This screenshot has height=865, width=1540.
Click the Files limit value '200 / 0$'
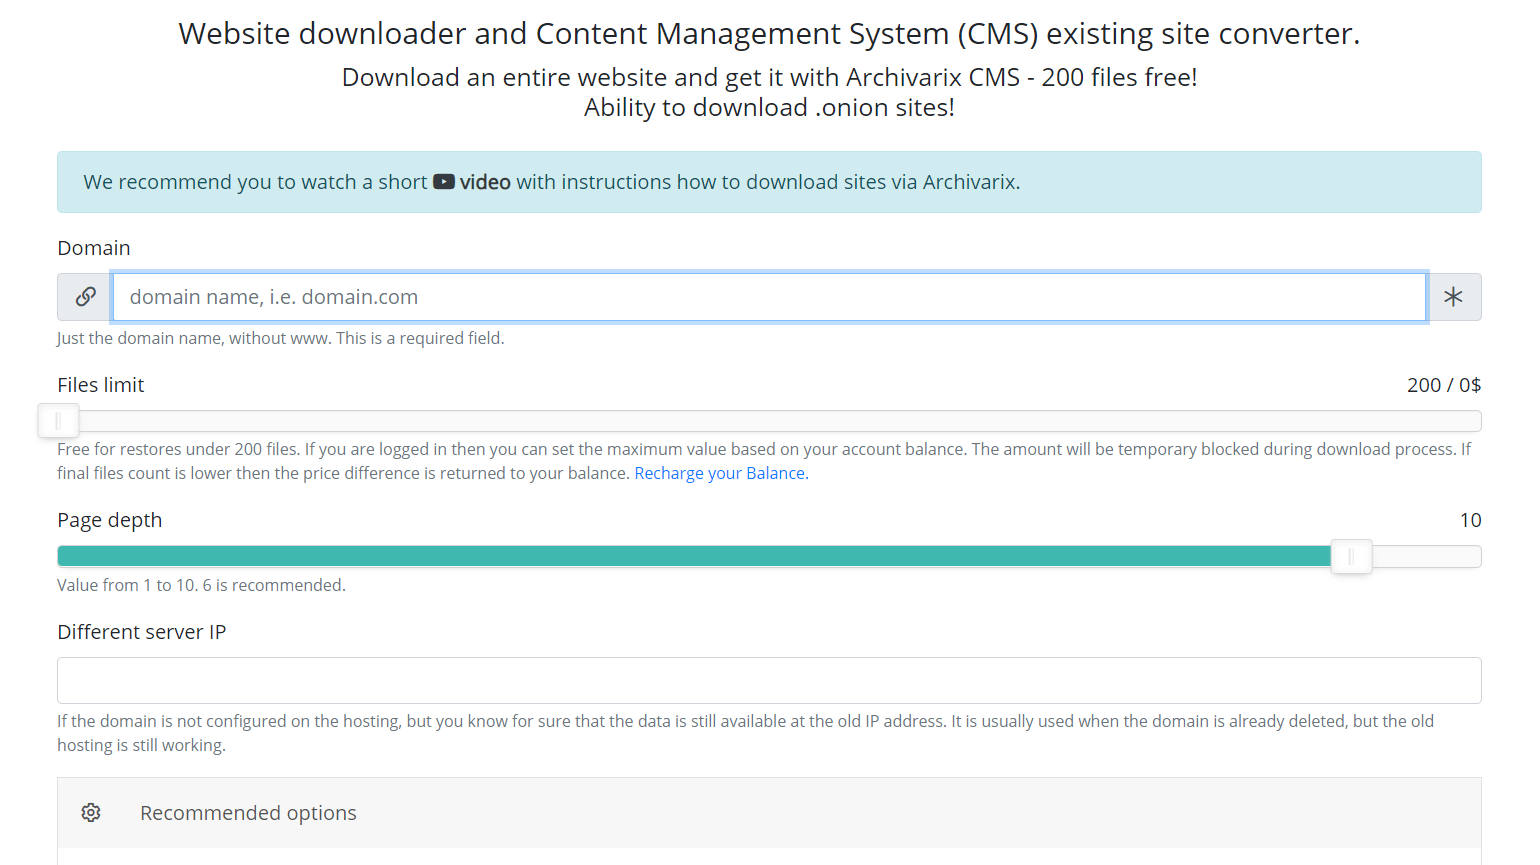tap(1444, 385)
